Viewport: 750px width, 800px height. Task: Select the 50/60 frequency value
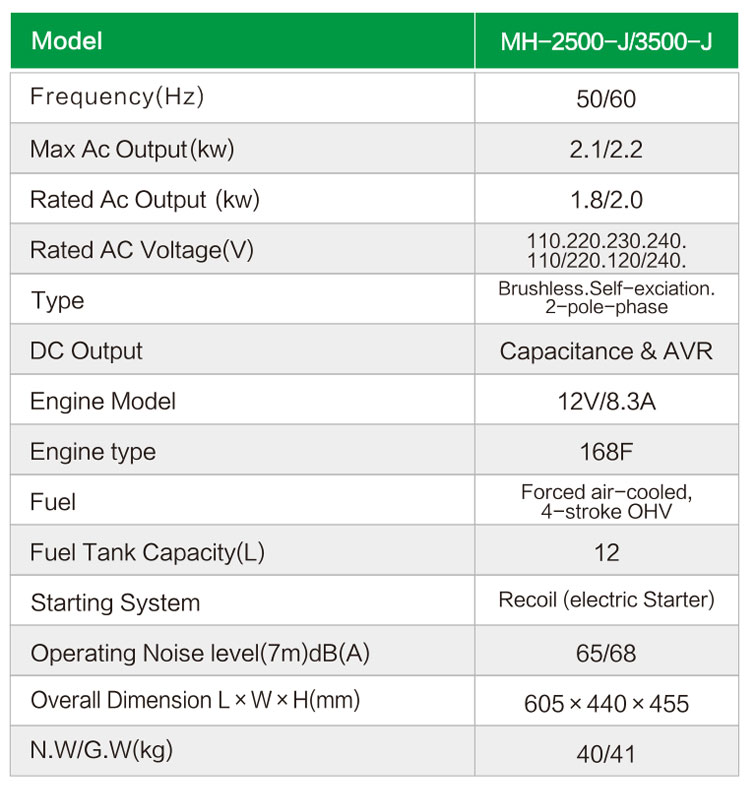coord(606,99)
